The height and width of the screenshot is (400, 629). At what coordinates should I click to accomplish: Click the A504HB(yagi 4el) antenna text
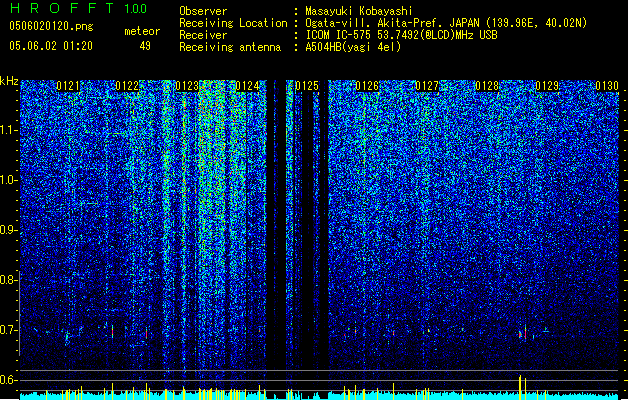click(x=353, y=47)
